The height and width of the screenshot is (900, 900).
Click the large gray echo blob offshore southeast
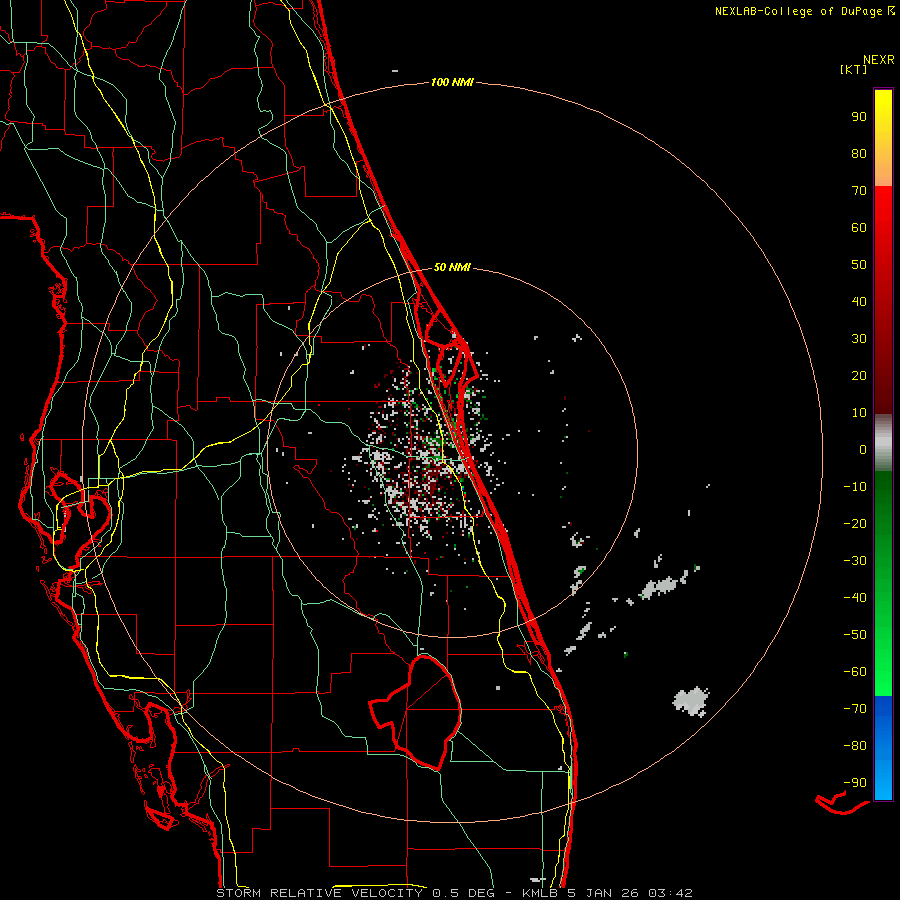click(x=692, y=701)
